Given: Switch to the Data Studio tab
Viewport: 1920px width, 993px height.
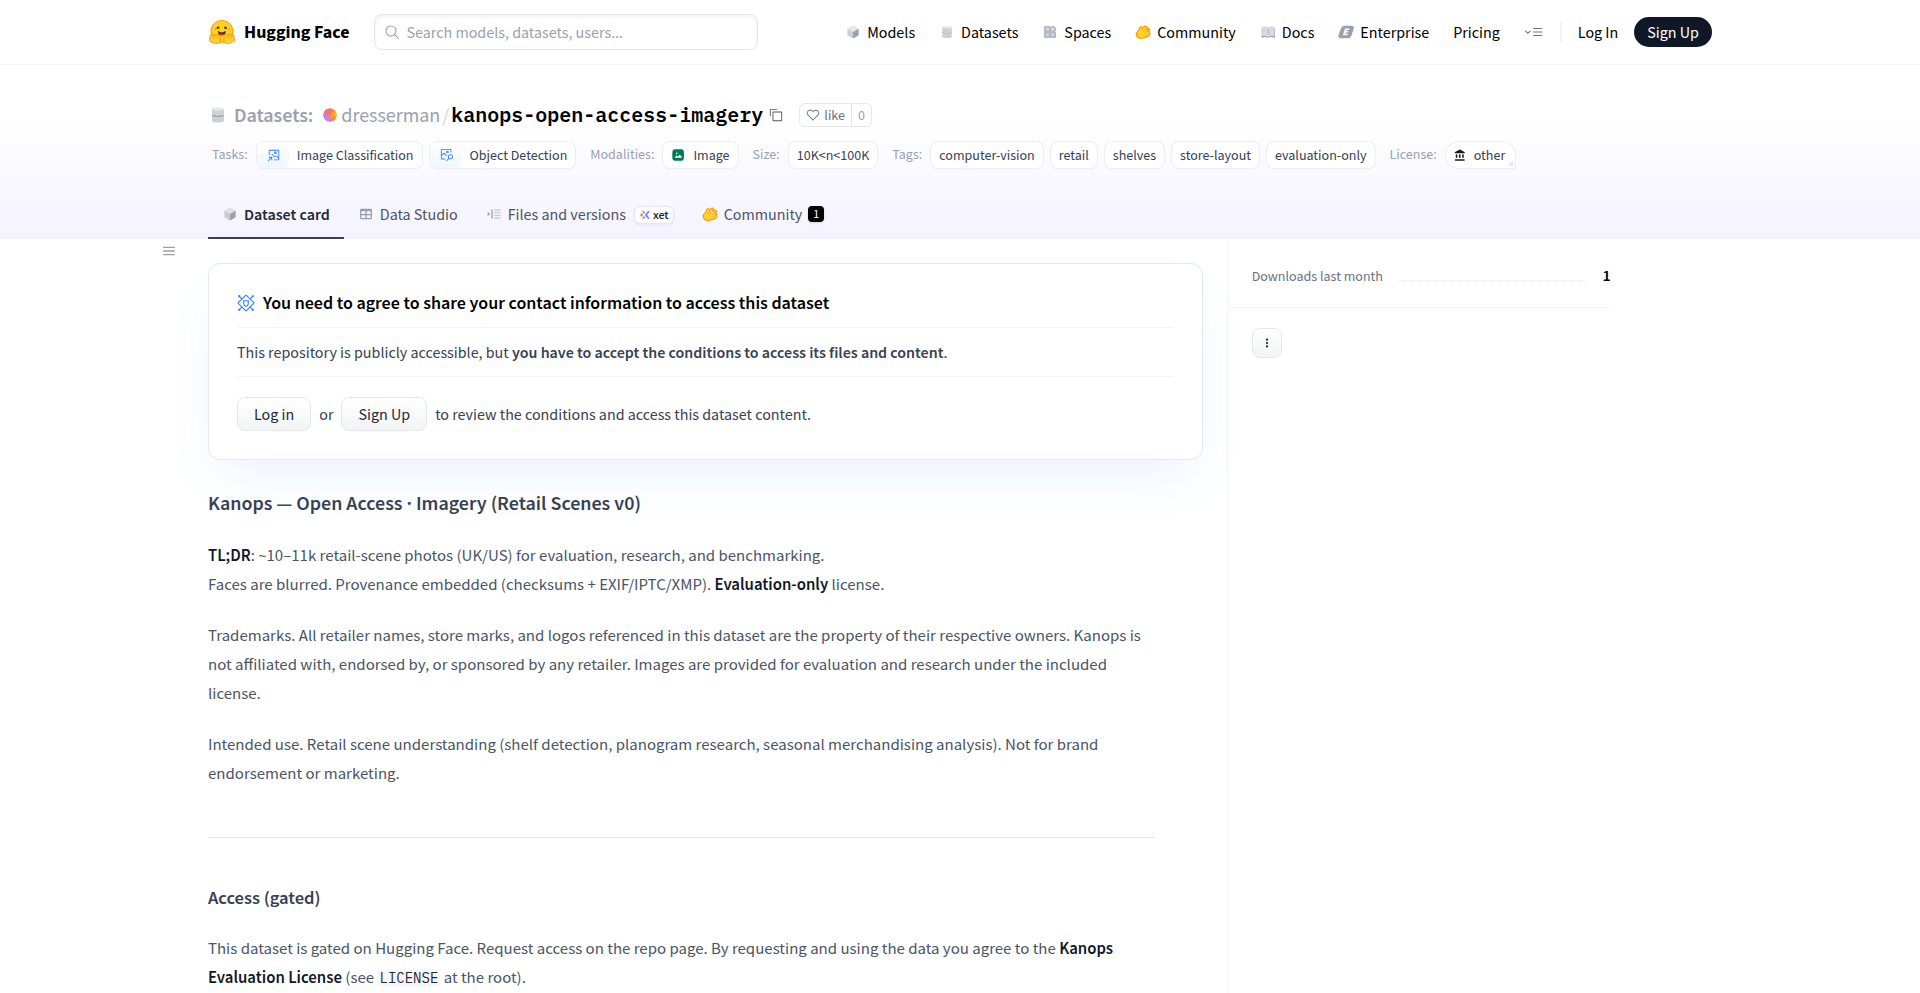Looking at the screenshot, I should point(408,215).
